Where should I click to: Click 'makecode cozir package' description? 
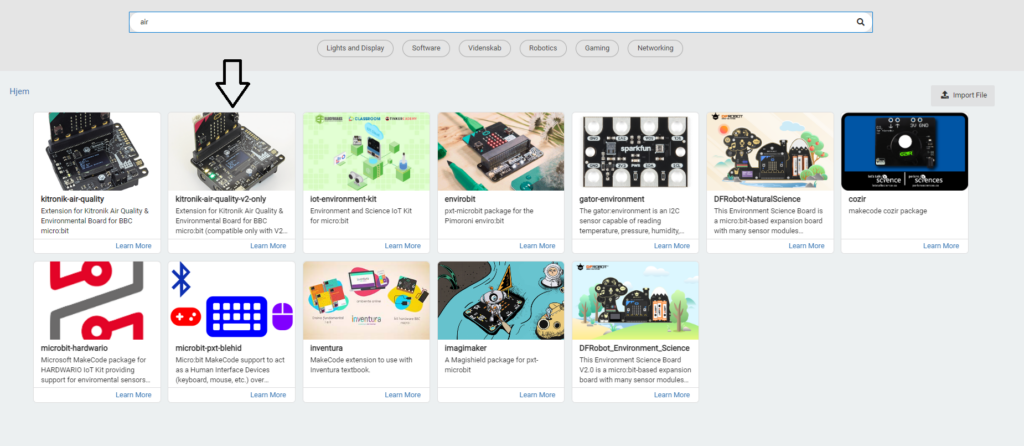(887, 211)
